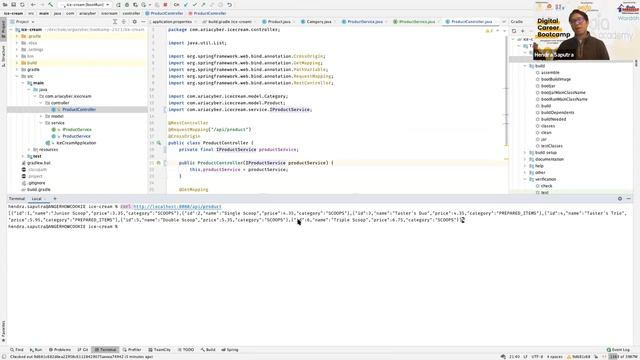Open the file icon in main toolbar
Viewport: 640px width, 360px height.
[4, 5]
